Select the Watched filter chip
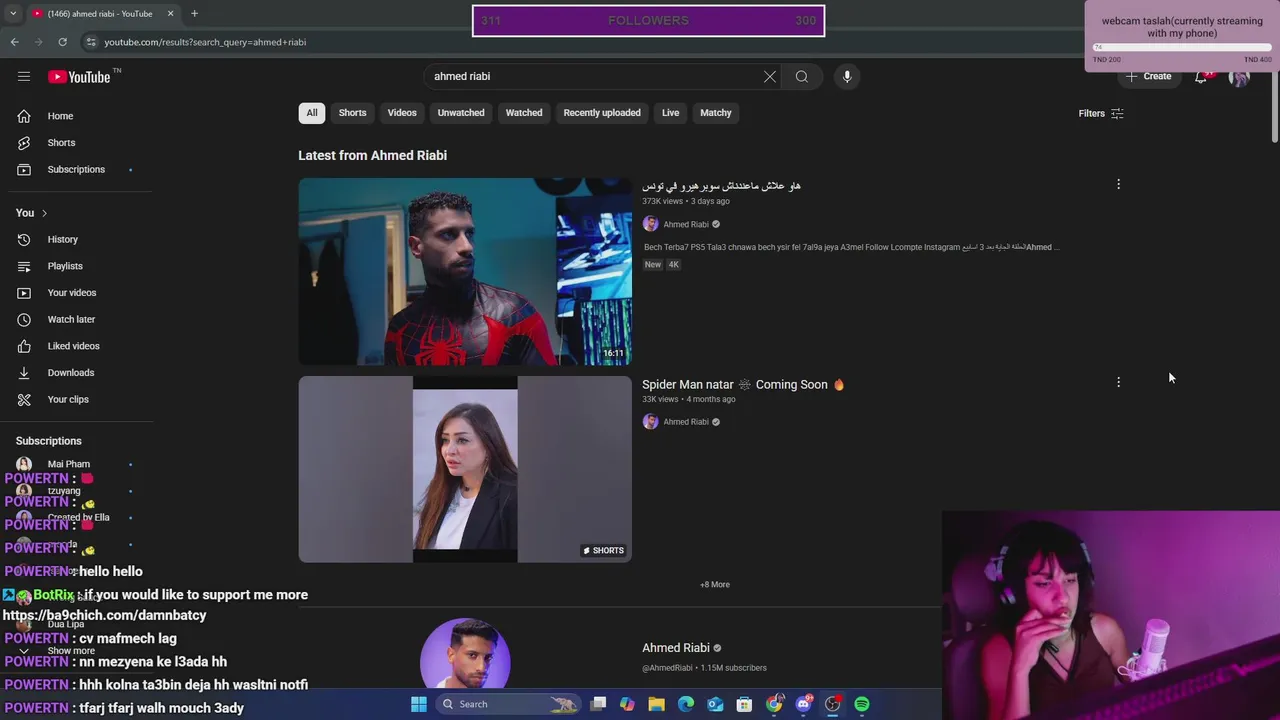 (x=524, y=113)
